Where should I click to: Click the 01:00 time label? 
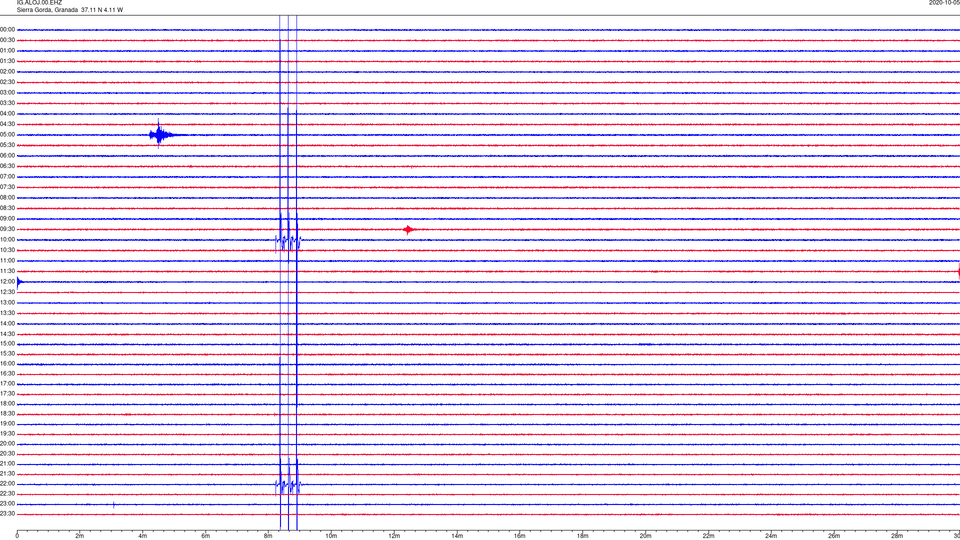click(x=7, y=51)
